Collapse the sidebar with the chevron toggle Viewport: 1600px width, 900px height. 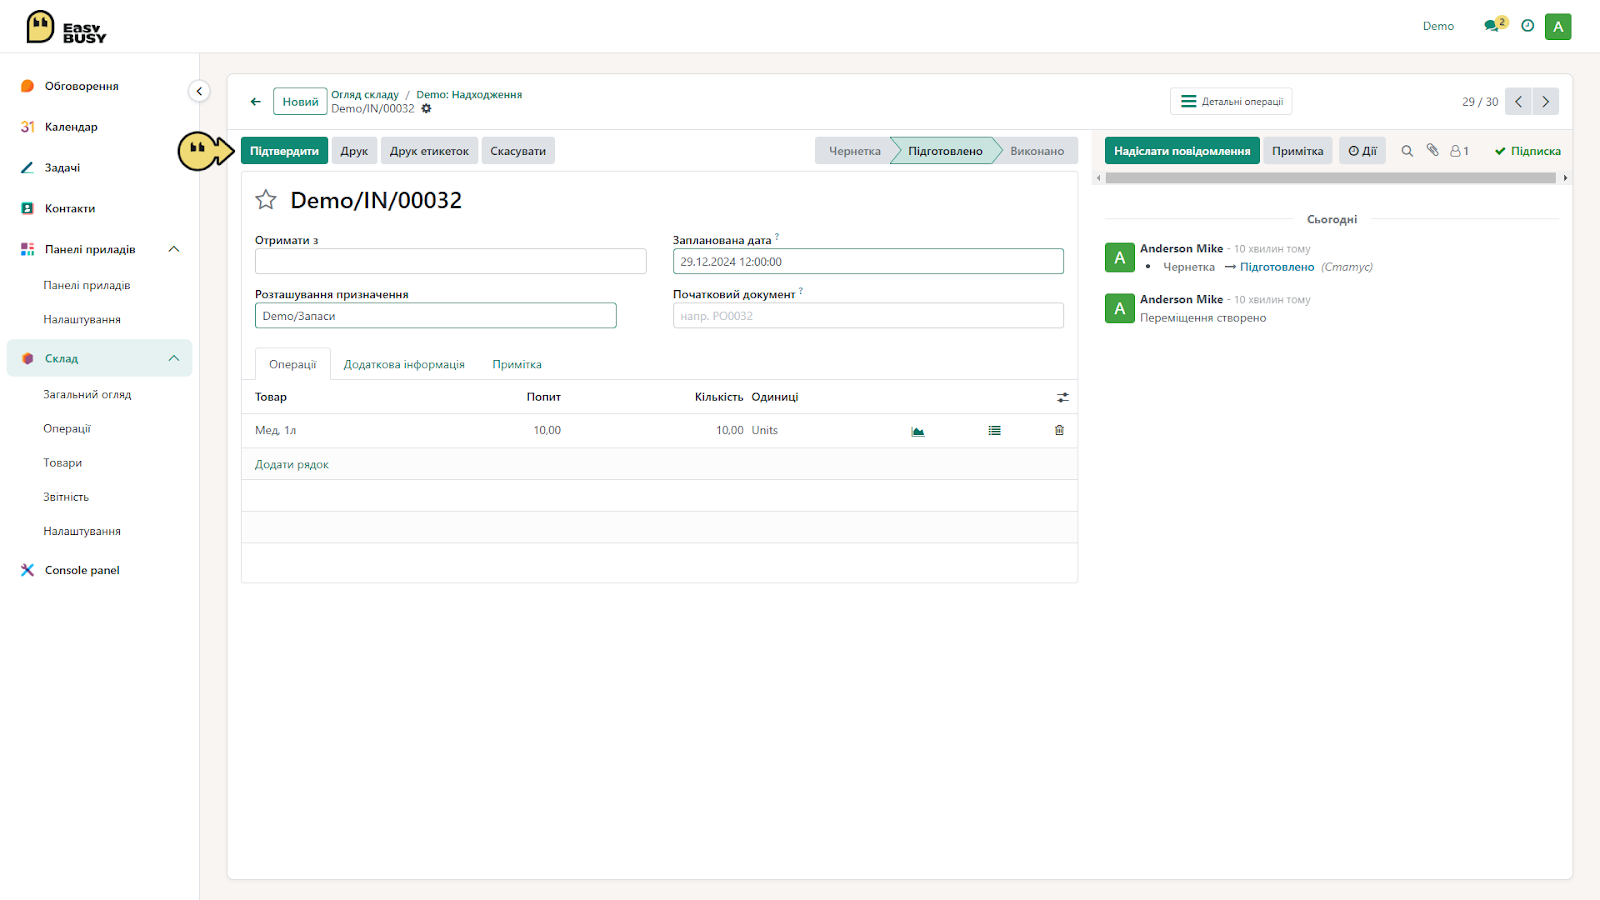(199, 91)
